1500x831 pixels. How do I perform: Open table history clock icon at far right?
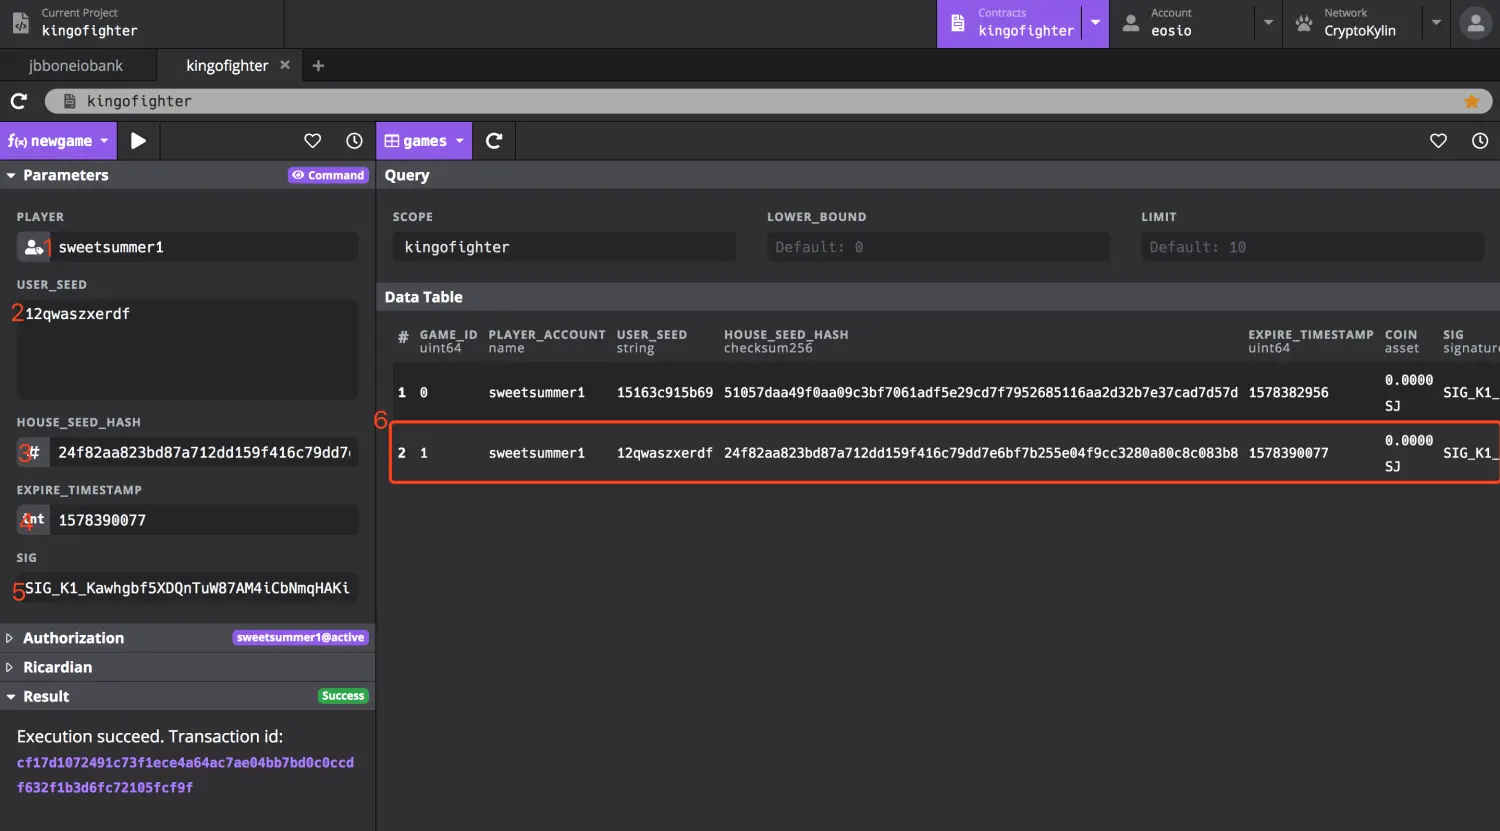(x=1480, y=141)
